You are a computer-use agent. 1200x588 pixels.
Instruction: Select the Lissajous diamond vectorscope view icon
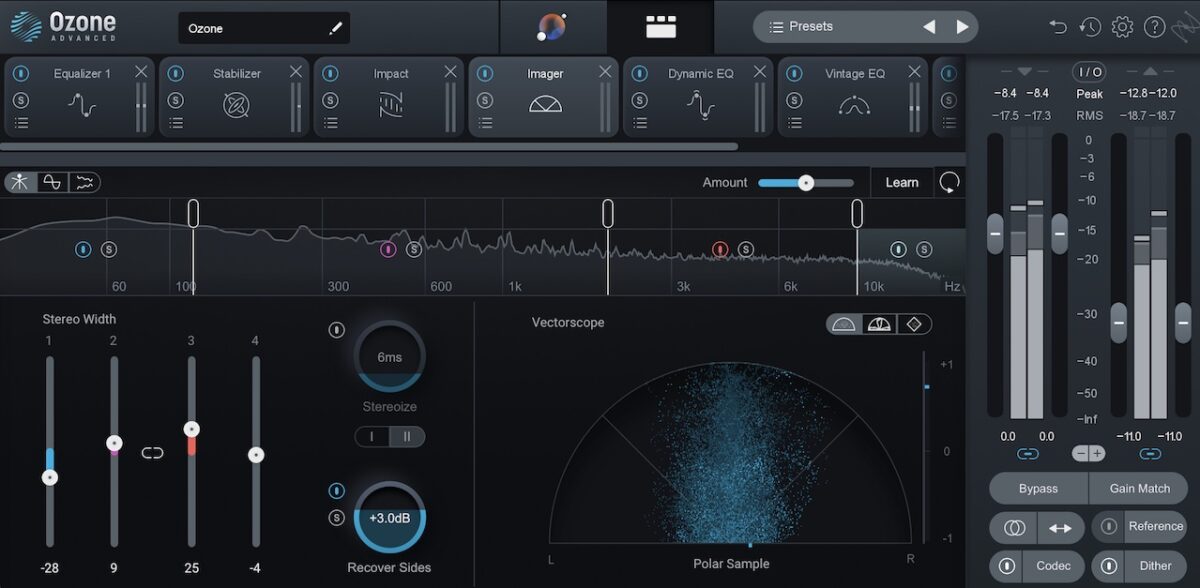pos(914,324)
